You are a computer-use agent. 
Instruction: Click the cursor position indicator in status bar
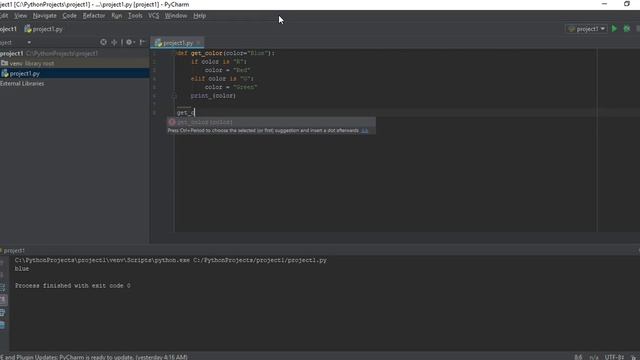pyautogui.click(x=578, y=357)
